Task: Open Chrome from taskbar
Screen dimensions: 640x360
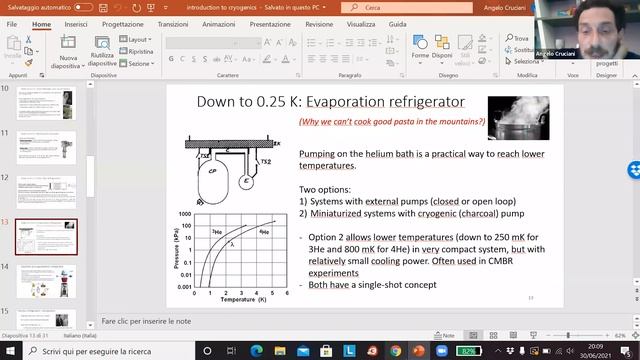Action: (395, 351)
